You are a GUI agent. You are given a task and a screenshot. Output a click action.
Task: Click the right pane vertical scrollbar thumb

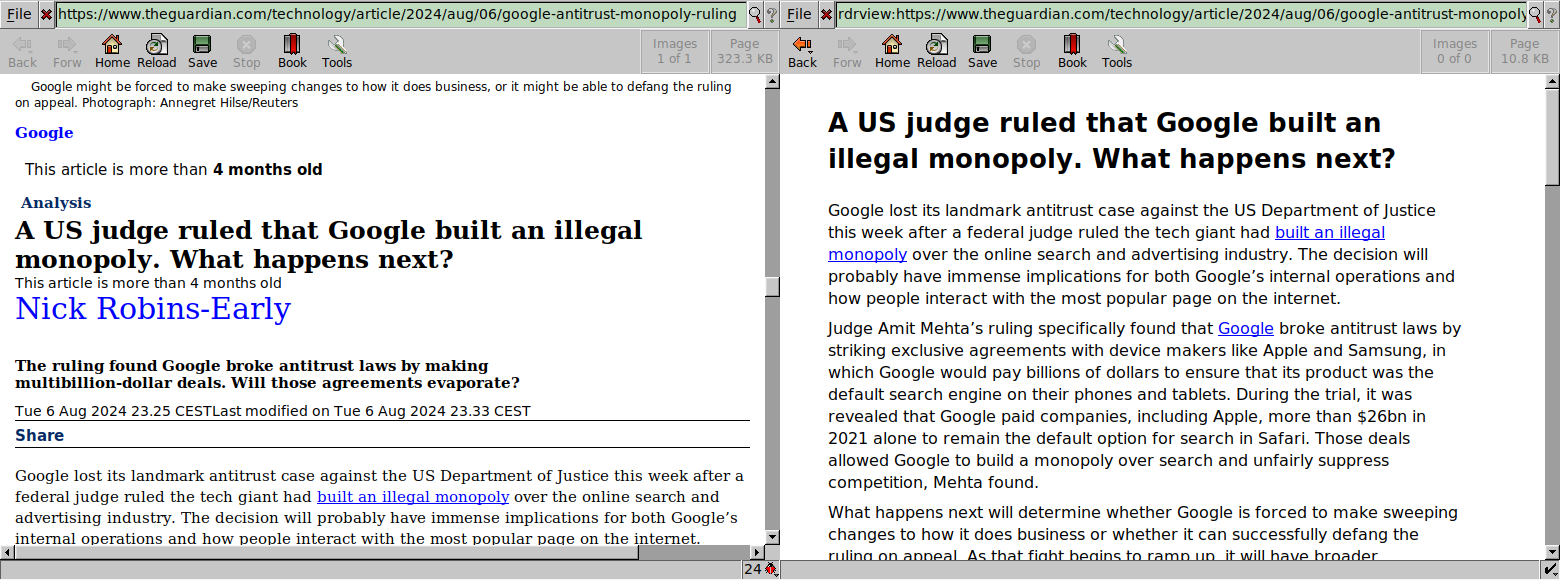tap(1552, 137)
